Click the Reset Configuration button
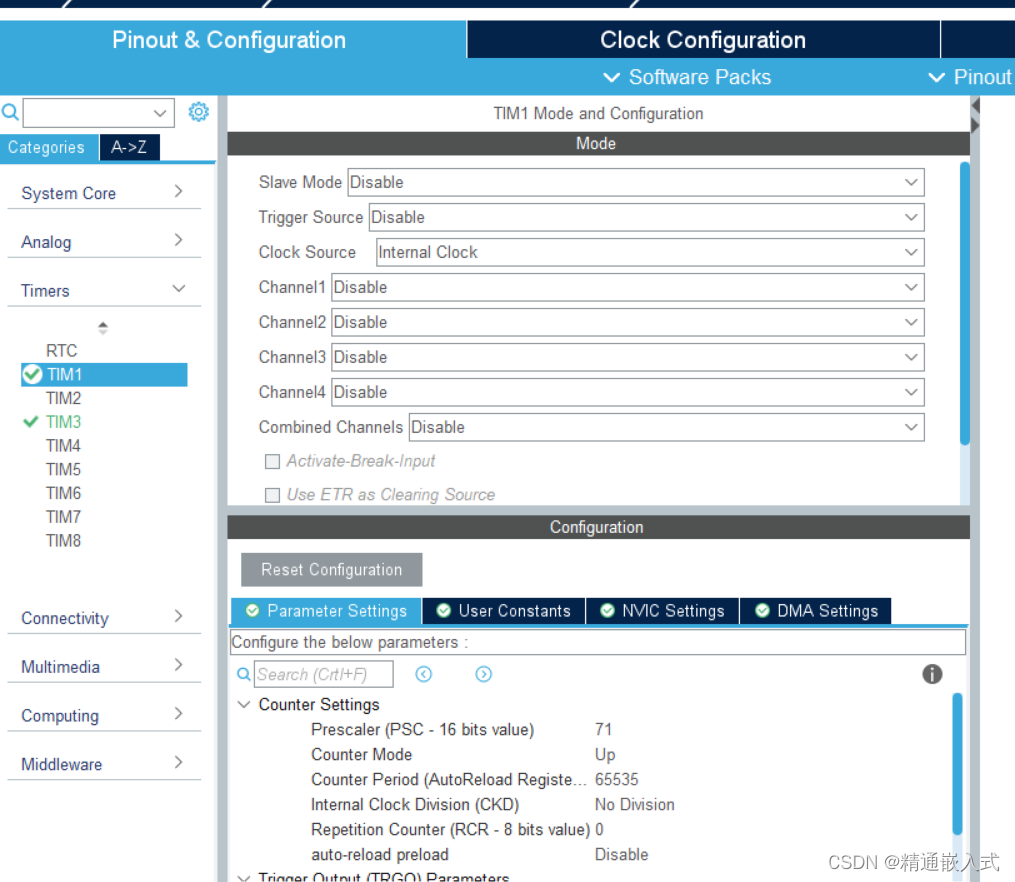1015x882 pixels. pos(331,569)
